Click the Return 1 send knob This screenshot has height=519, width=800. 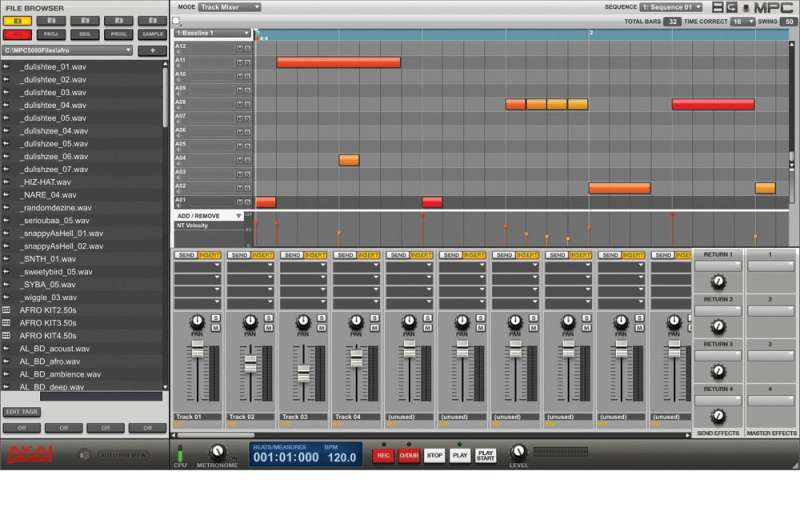pos(718,282)
